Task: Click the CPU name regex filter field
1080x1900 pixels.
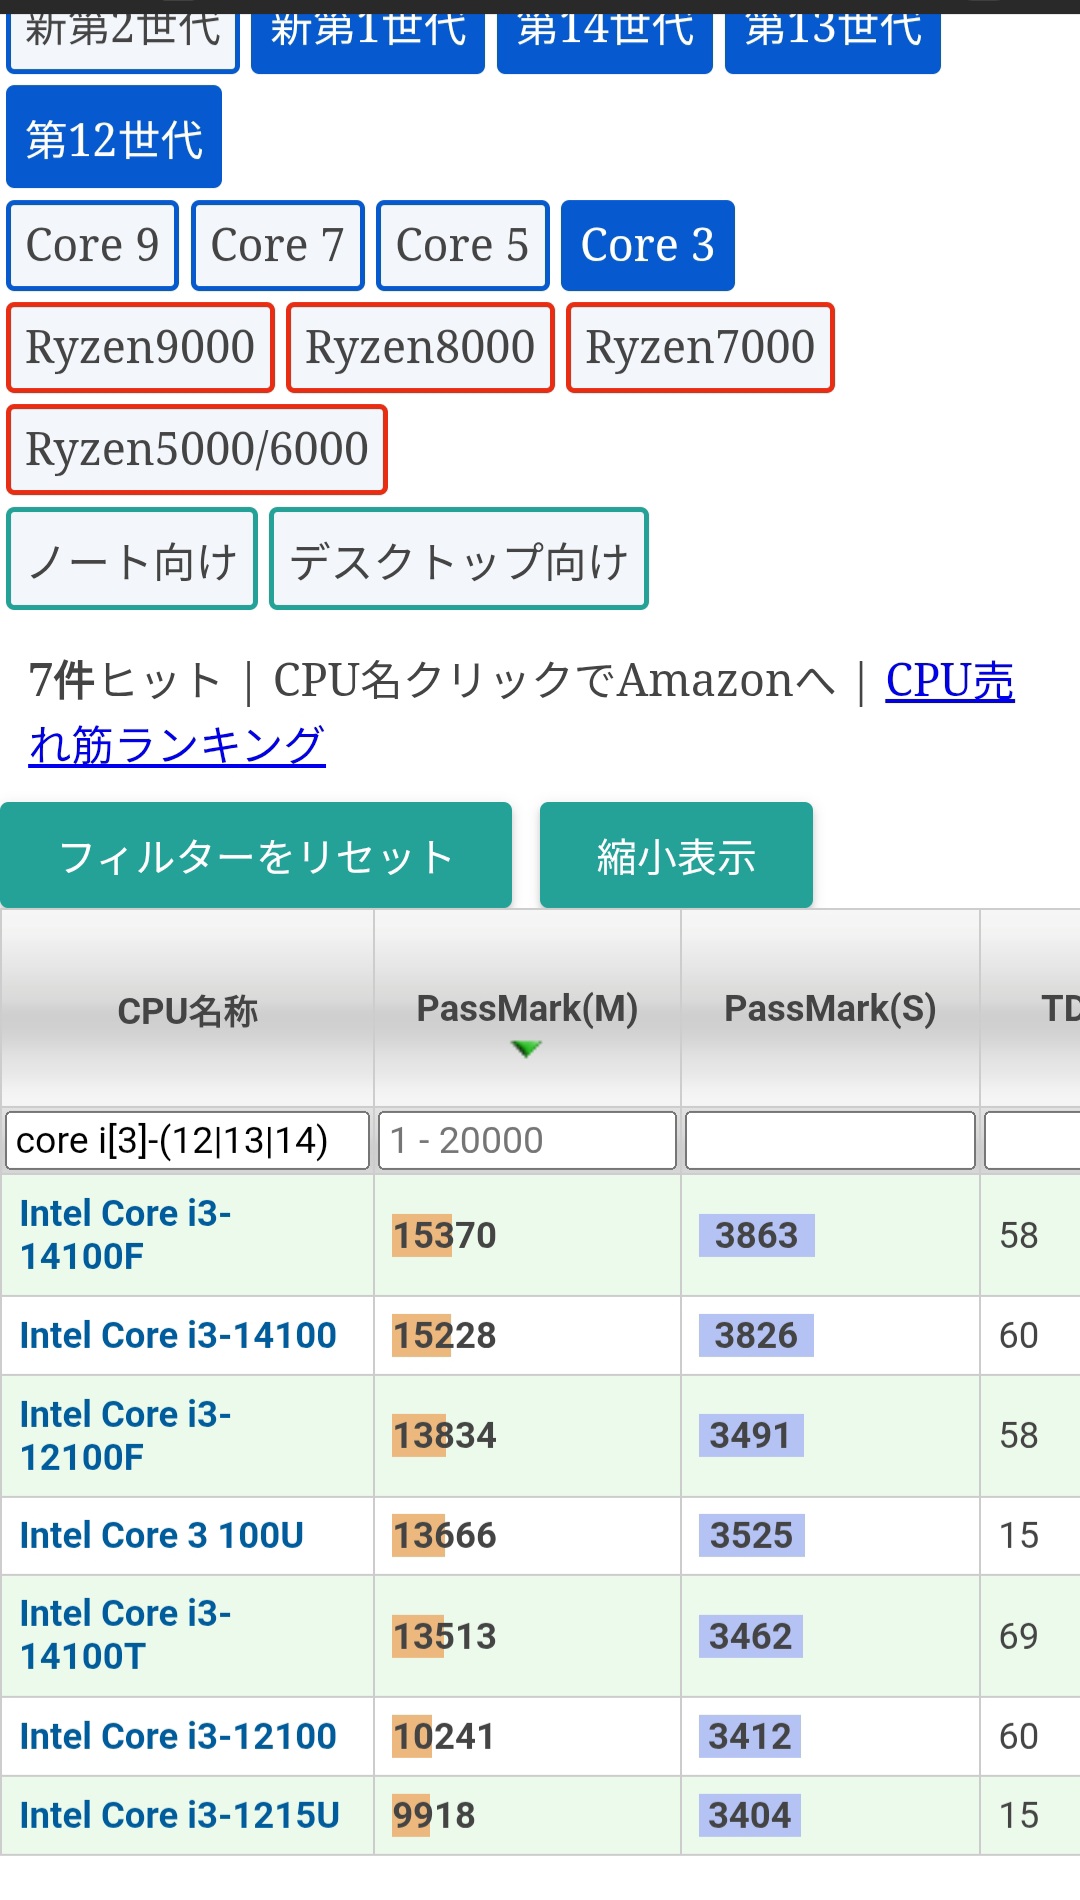Action: [187, 1140]
